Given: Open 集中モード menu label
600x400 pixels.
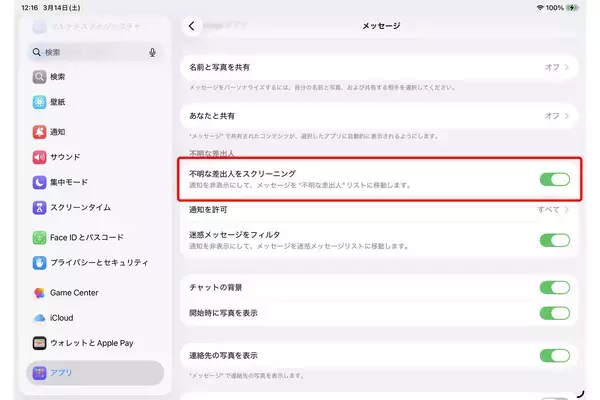Looking at the screenshot, I should 69,182.
